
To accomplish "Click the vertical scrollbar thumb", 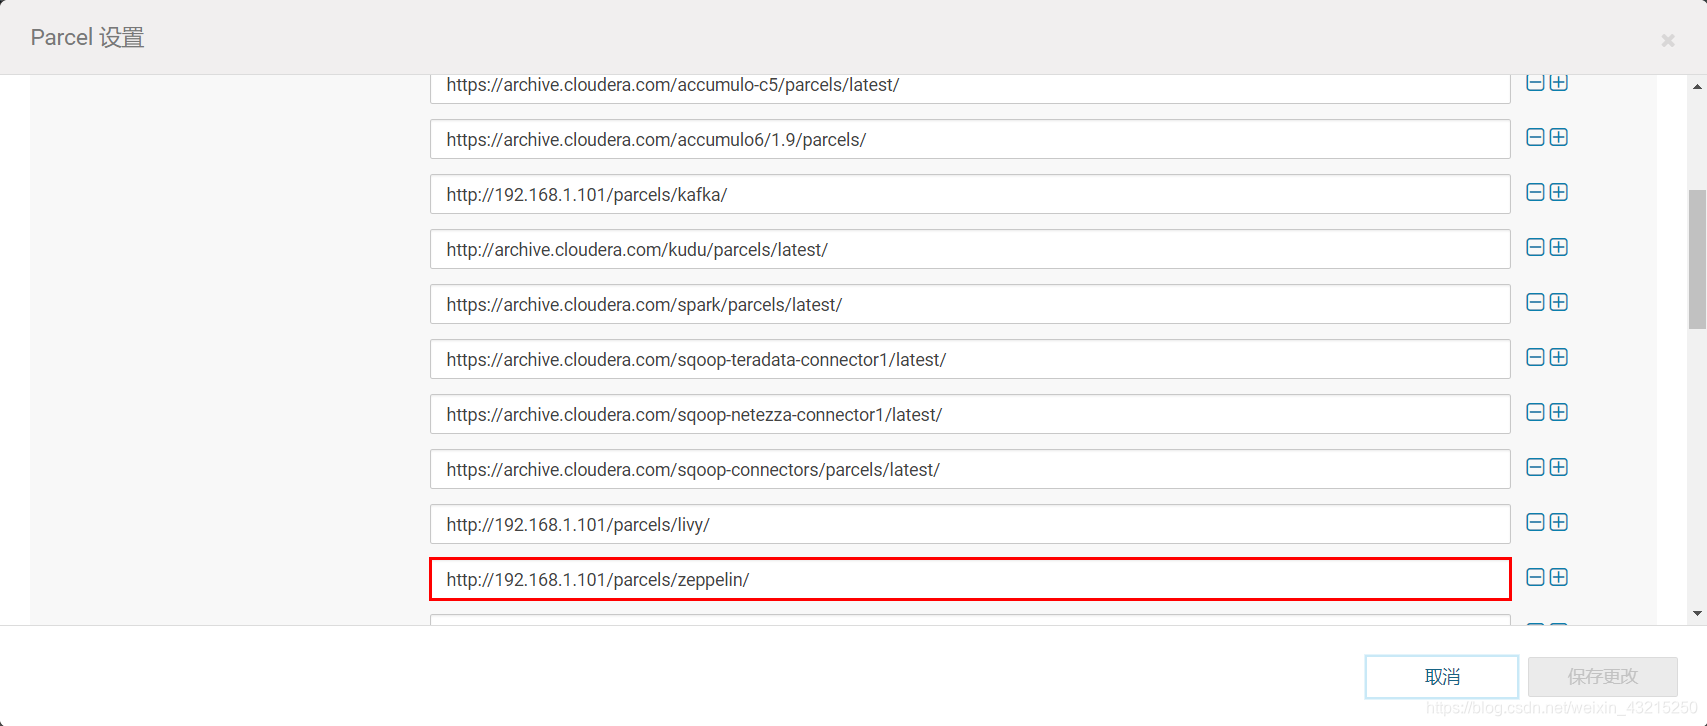I will click(x=1698, y=259).
